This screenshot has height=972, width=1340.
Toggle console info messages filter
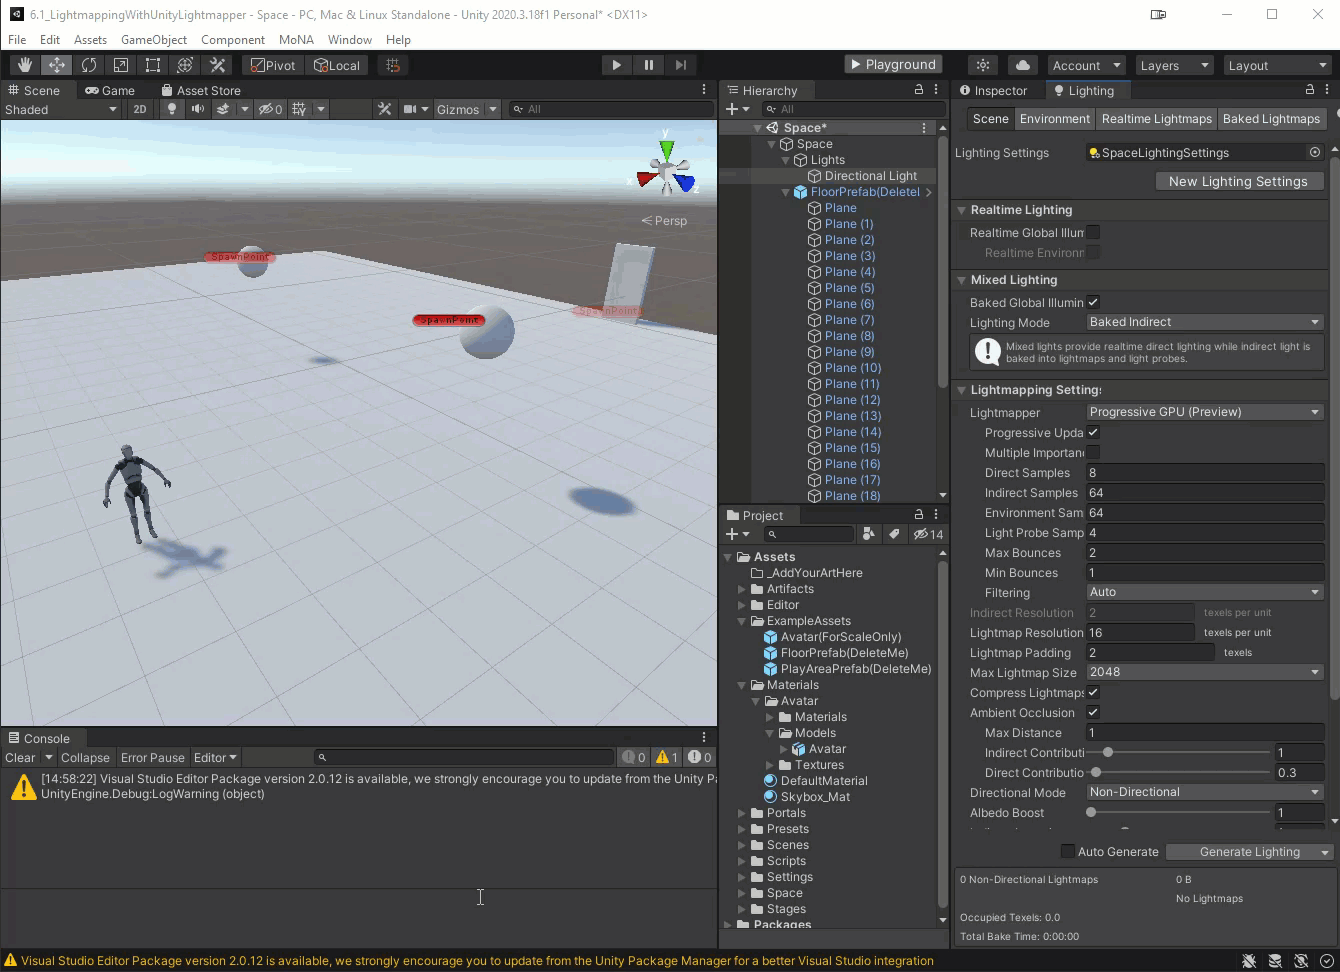[634, 757]
